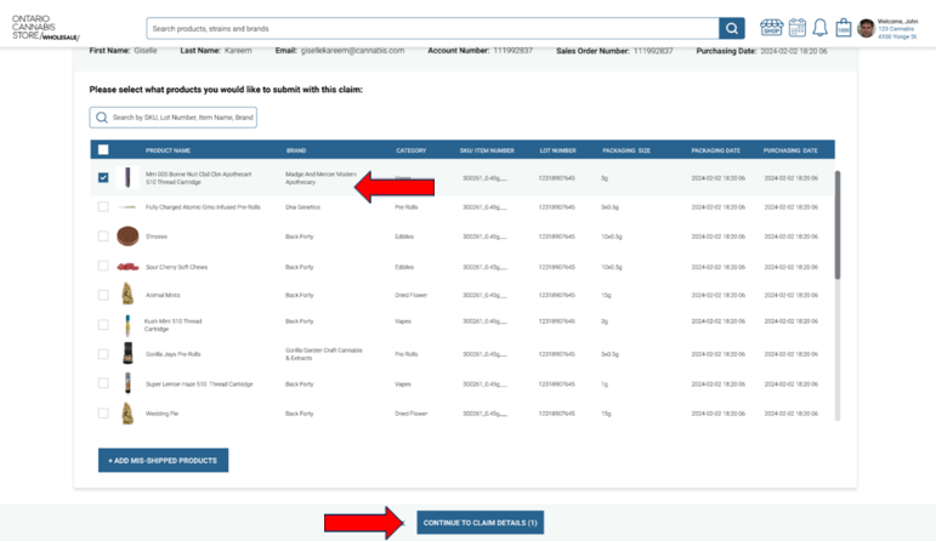
Task: Click the 123 Cannabis store link
Action: (x=895, y=29)
